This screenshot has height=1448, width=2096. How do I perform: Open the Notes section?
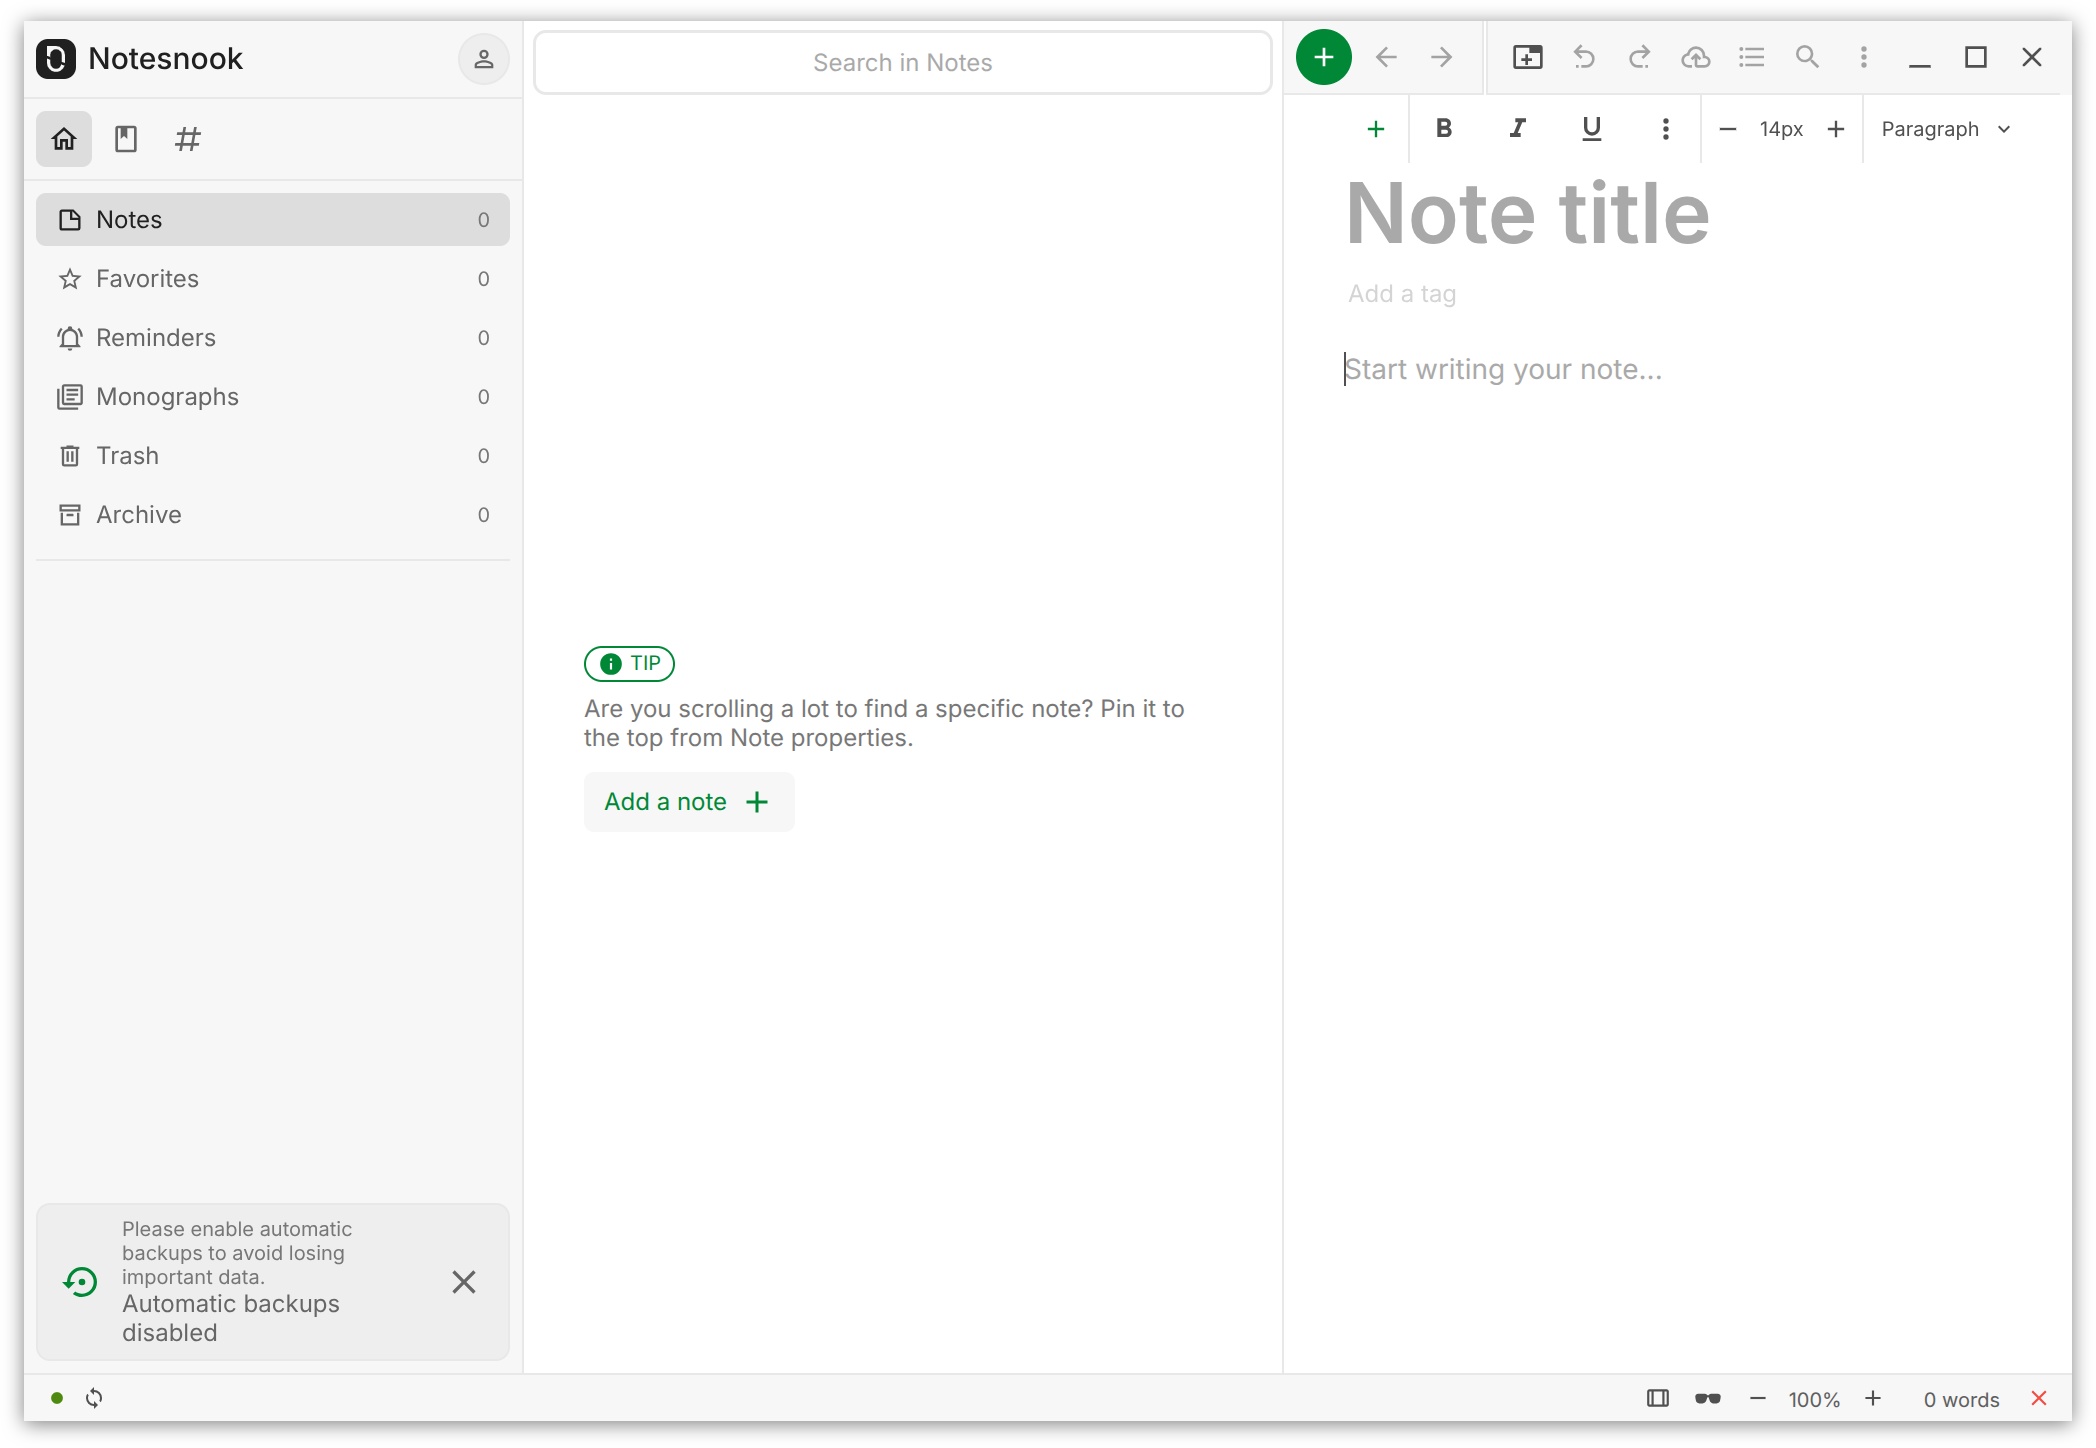tap(272, 220)
